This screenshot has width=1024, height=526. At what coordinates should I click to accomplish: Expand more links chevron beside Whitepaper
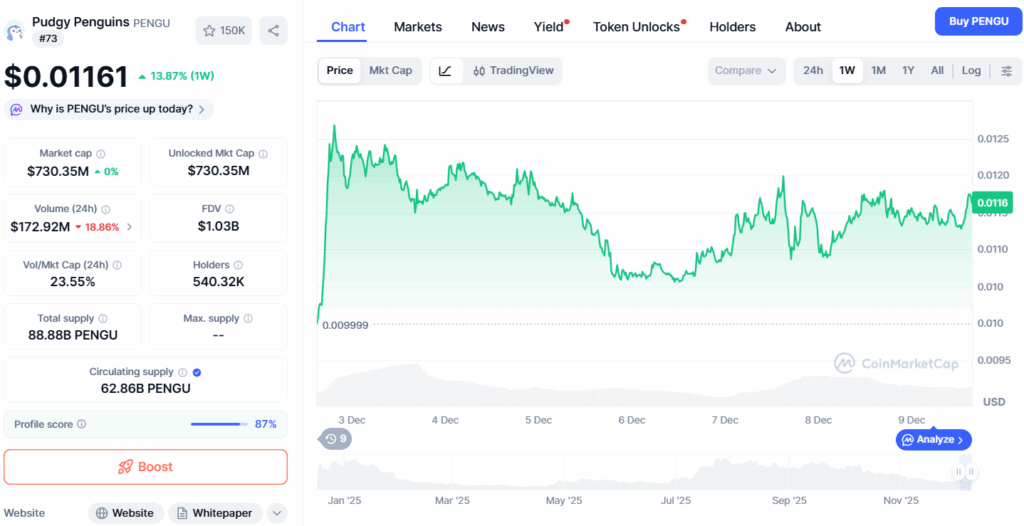pyautogui.click(x=277, y=513)
